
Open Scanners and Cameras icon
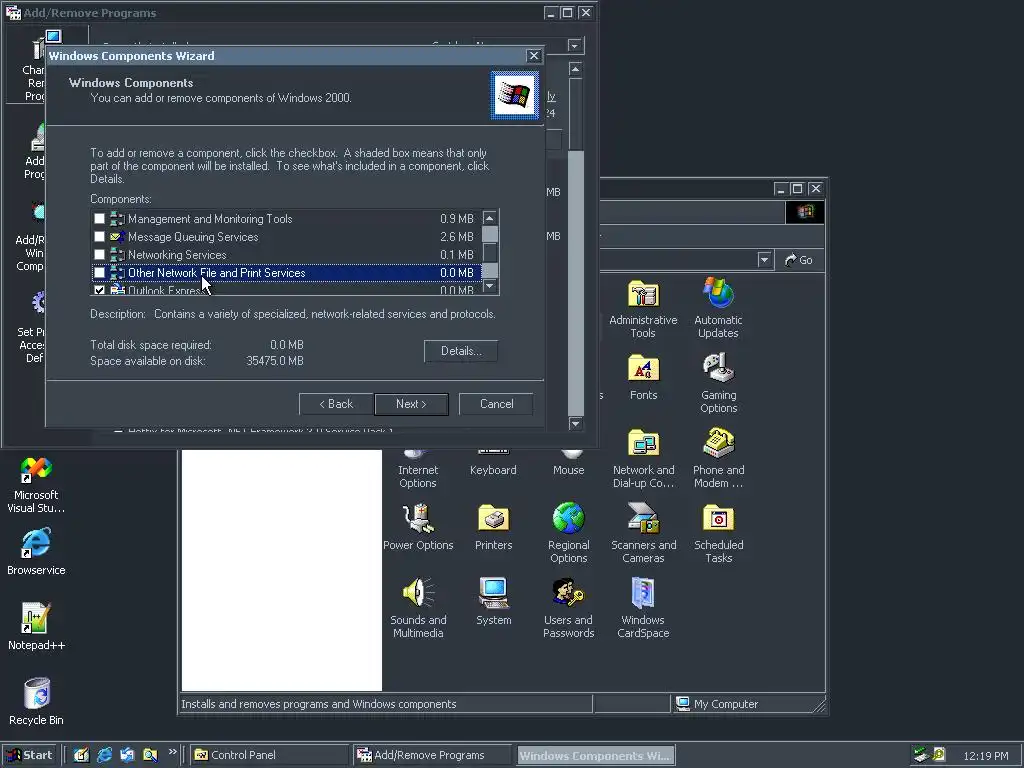[x=643, y=534]
